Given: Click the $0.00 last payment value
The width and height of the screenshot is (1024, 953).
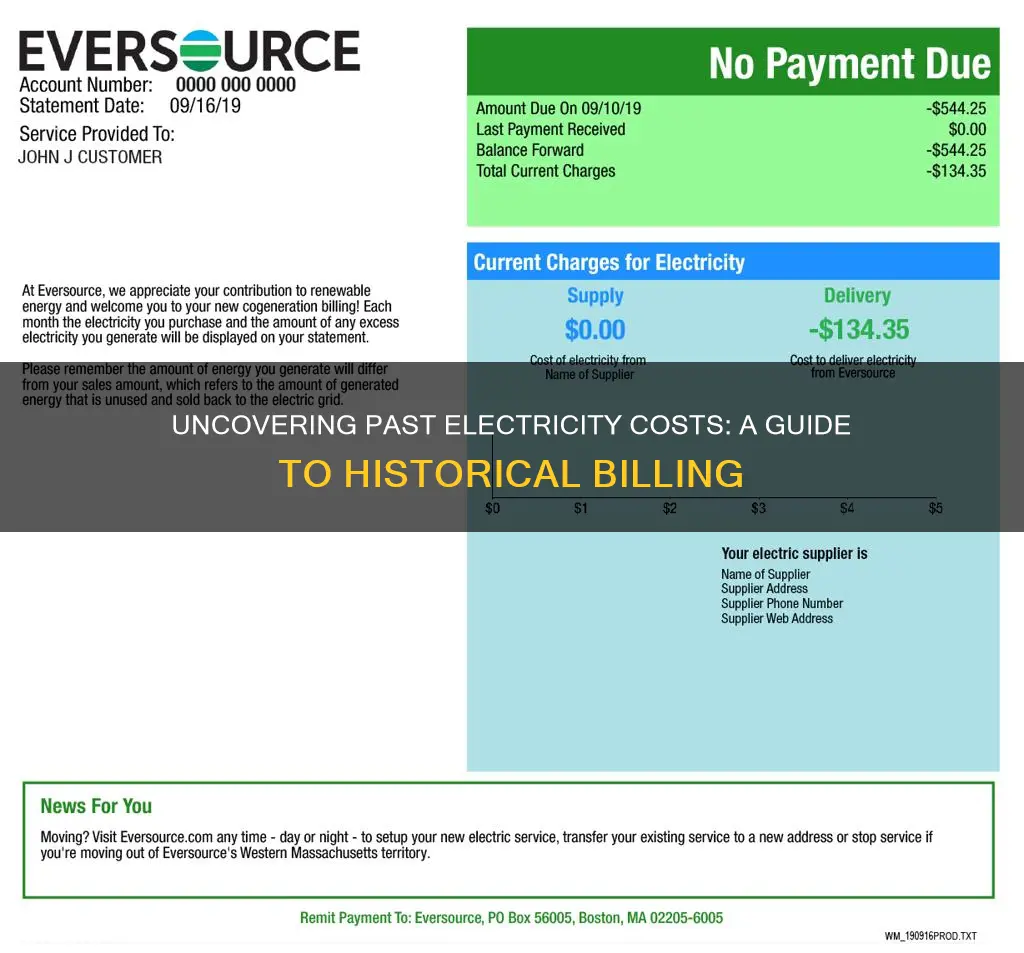Looking at the screenshot, I should tap(967, 129).
